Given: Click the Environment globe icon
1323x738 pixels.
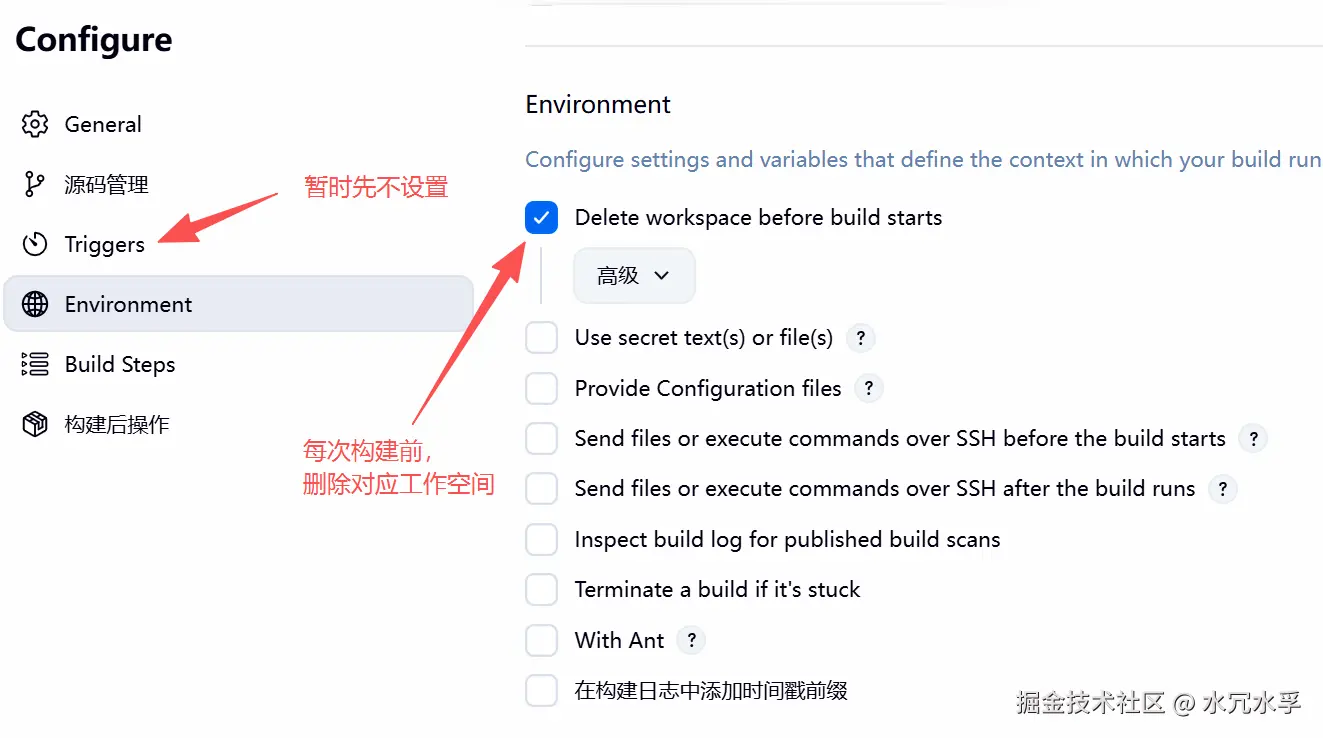Looking at the screenshot, I should (x=35, y=305).
